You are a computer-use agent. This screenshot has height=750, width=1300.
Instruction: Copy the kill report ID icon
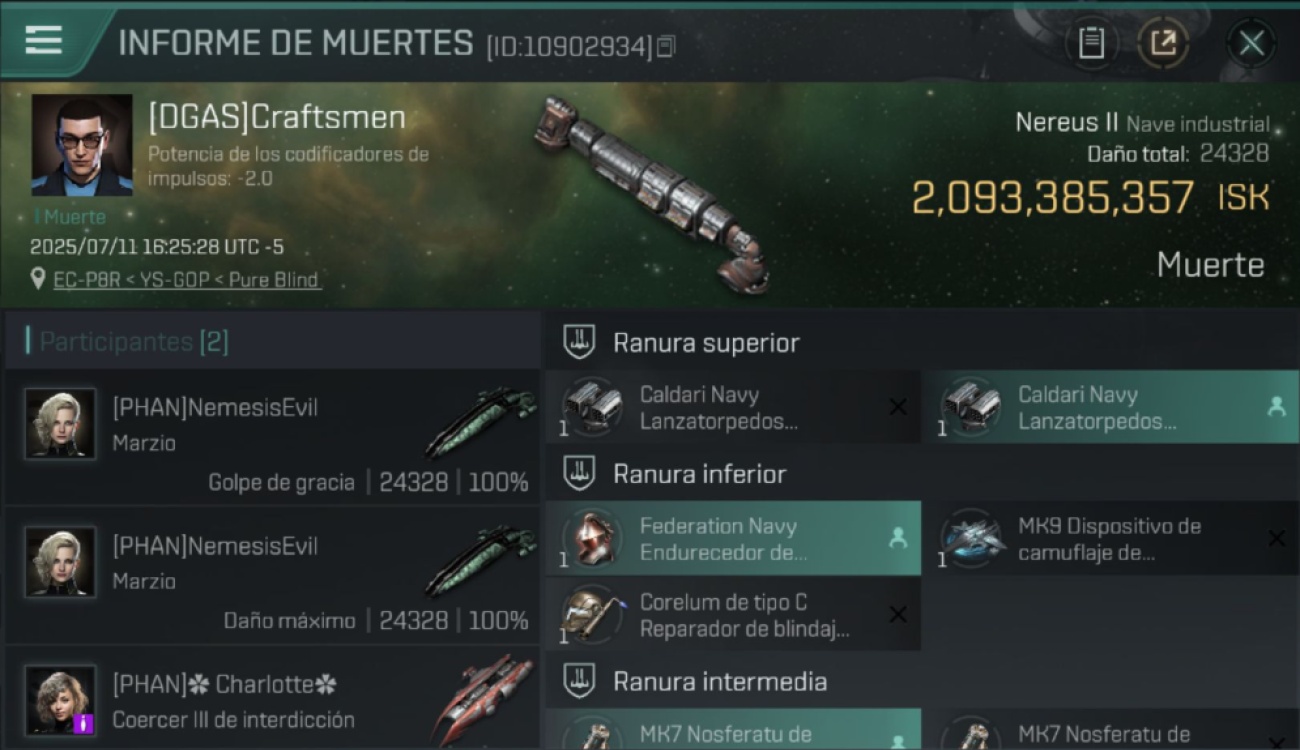666,46
